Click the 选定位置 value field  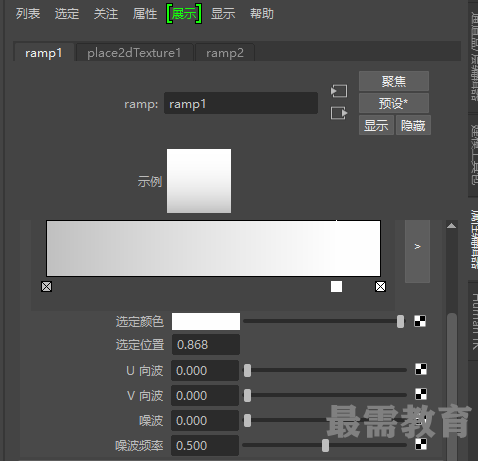tap(206, 345)
